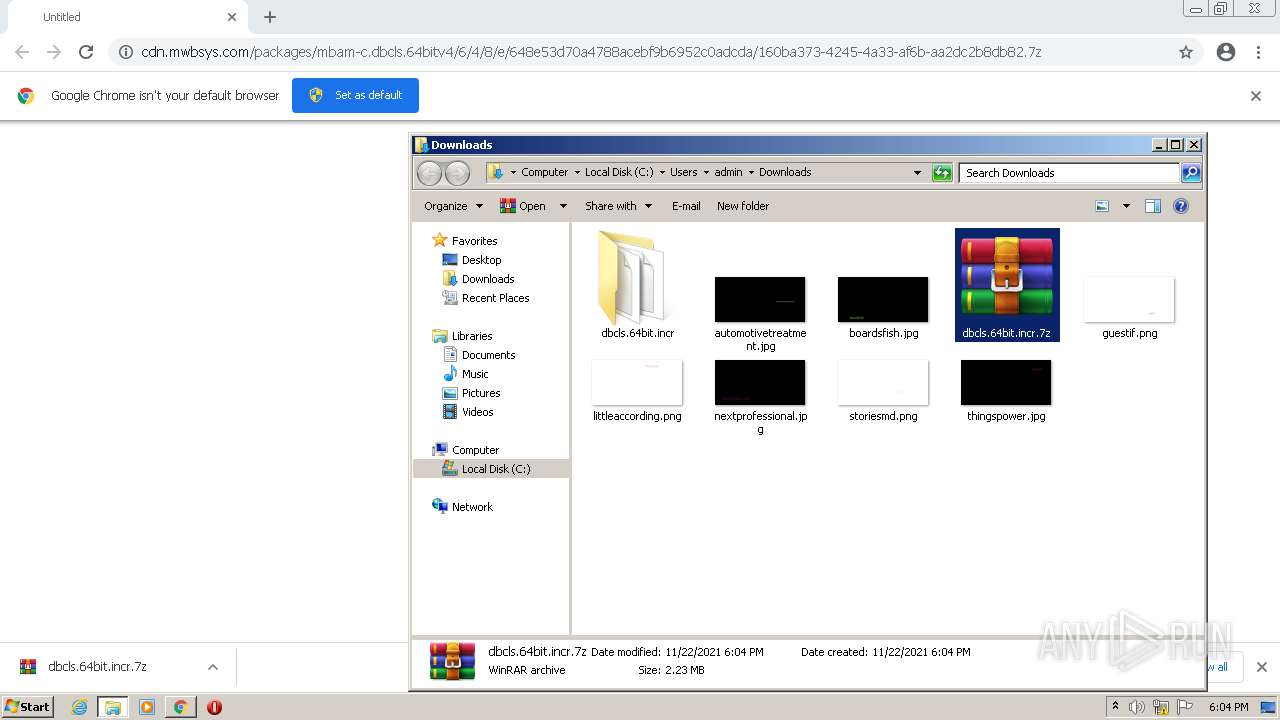The width and height of the screenshot is (1280, 720).
Task: Expand the admin breadcrumb arrow
Action: point(751,172)
